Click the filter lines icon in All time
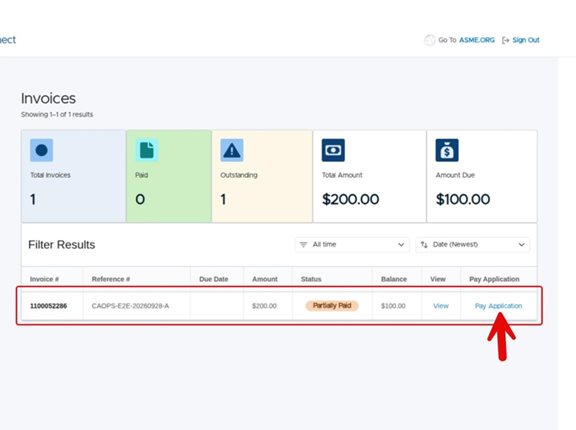 303,245
